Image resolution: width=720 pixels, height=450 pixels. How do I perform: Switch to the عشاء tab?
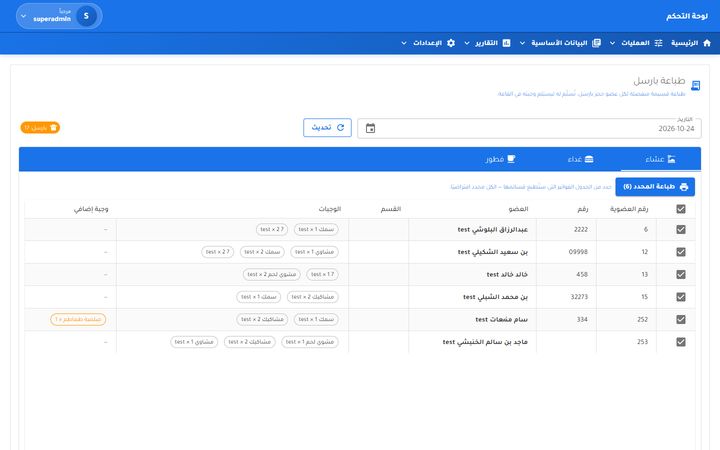[x=660, y=159]
